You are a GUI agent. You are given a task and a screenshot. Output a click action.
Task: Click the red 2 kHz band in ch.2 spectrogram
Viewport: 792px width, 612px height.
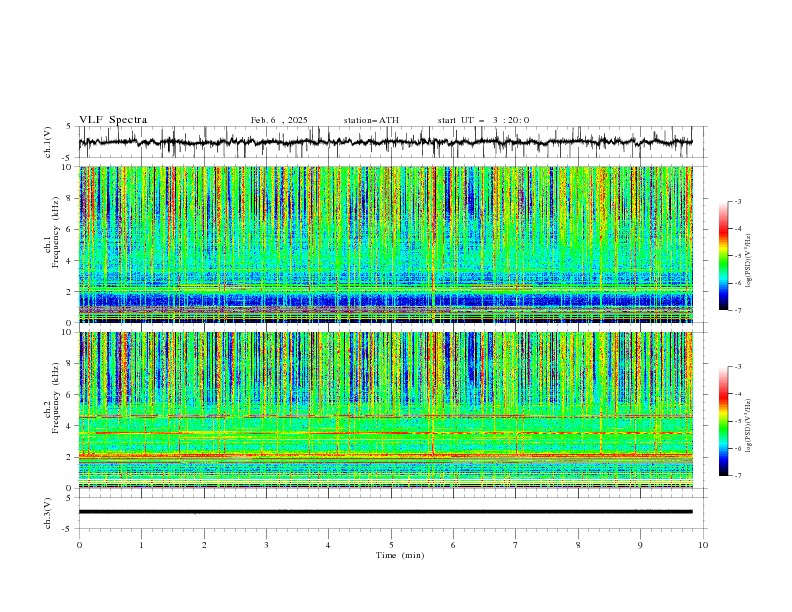(386, 456)
